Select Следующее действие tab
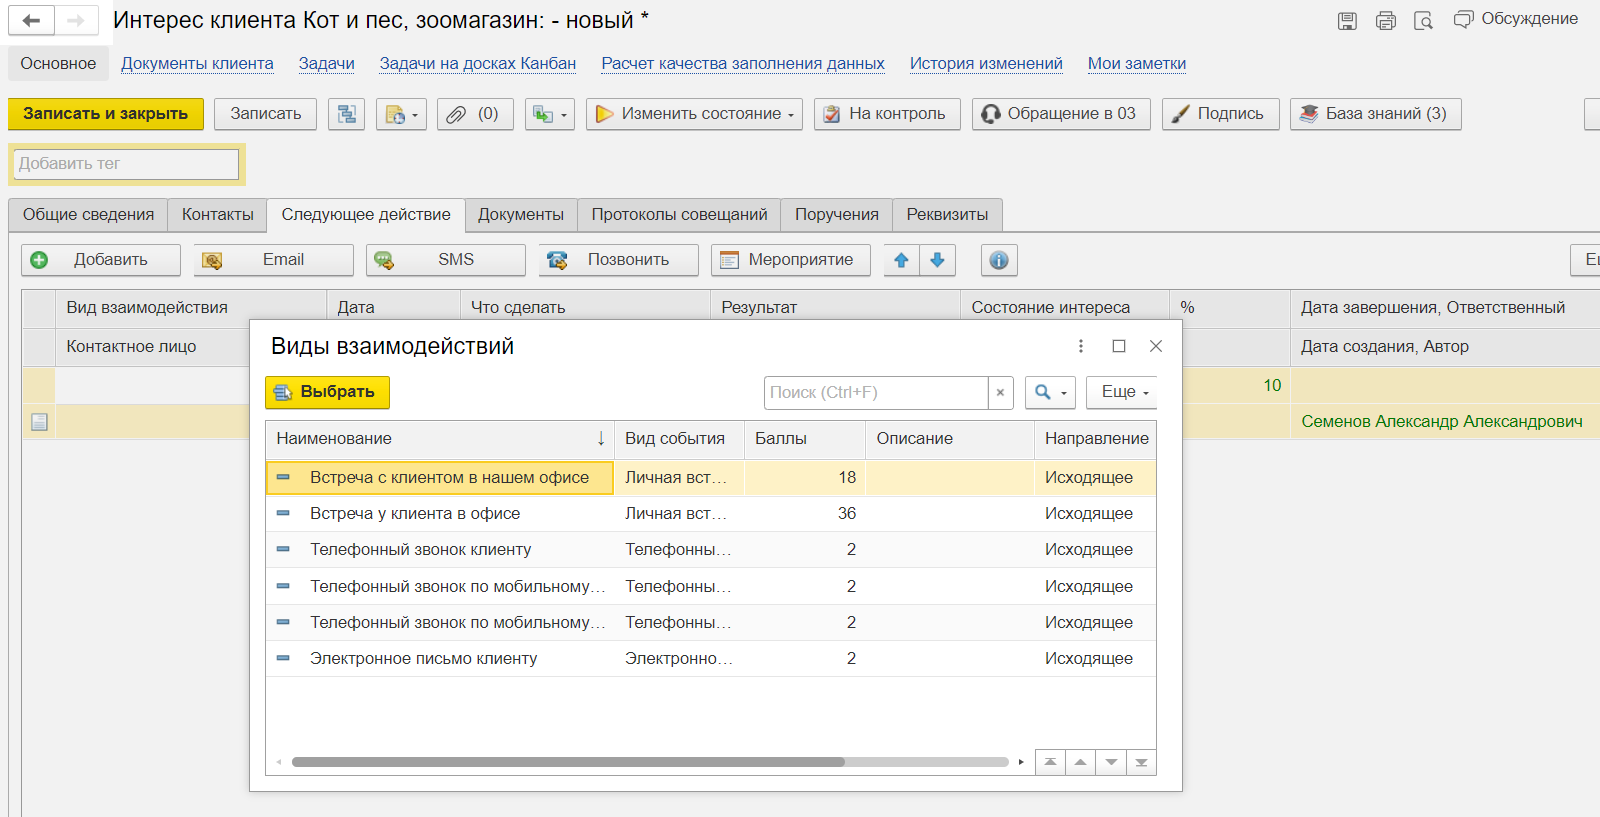This screenshot has width=1600, height=817. 366,215
